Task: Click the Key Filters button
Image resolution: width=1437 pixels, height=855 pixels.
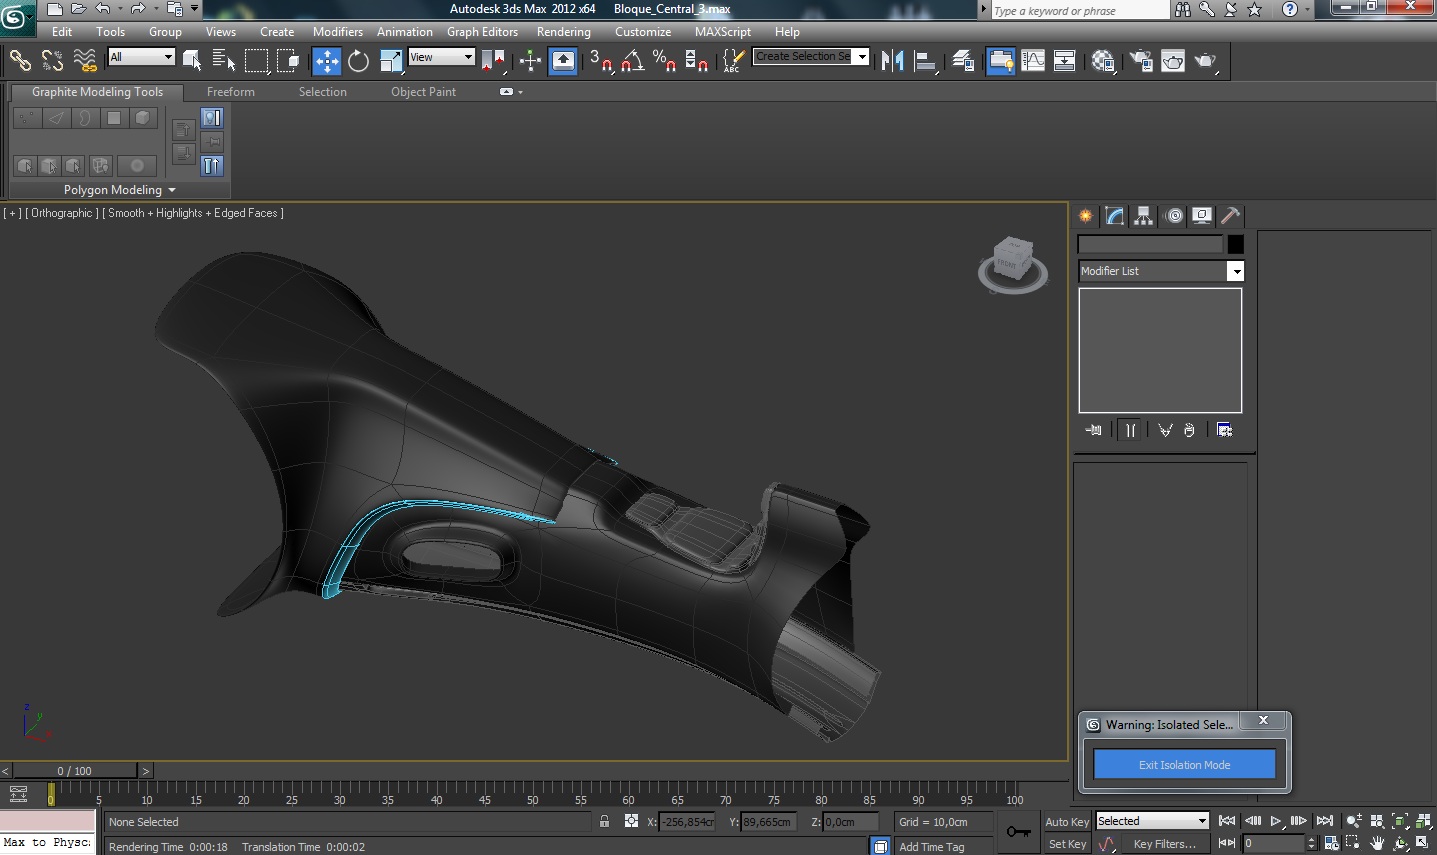Action: pyautogui.click(x=1164, y=844)
